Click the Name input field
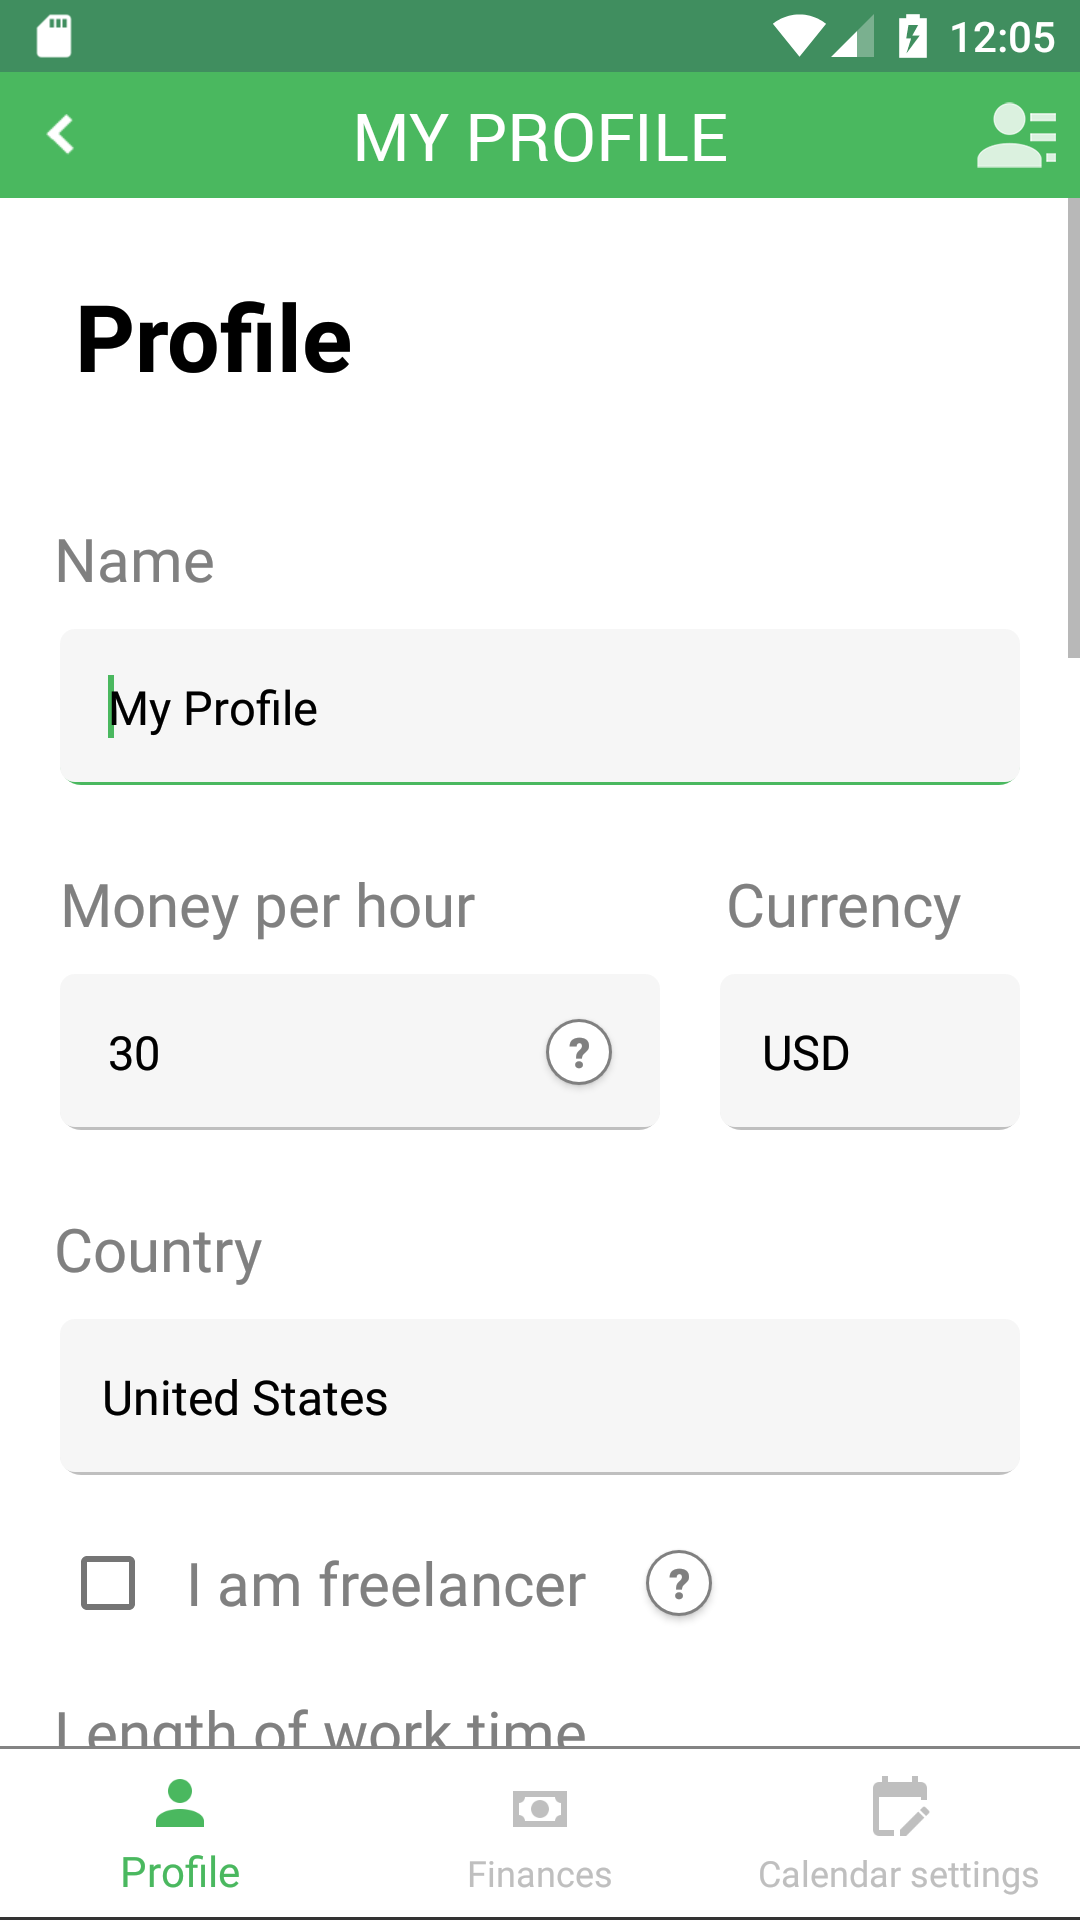The height and width of the screenshot is (1920, 1080). [x=540, y=707]
